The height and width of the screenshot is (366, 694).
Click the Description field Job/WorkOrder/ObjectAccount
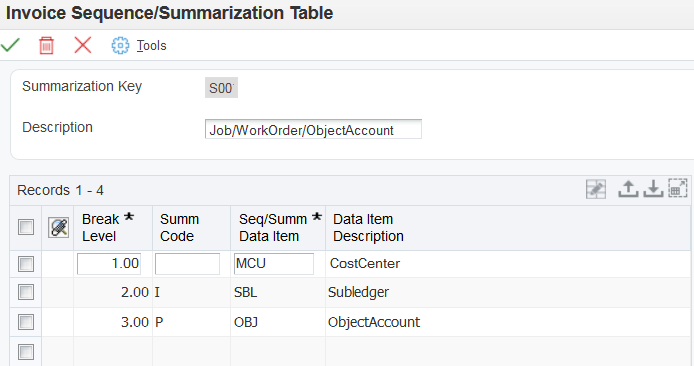tap(313, 129)
